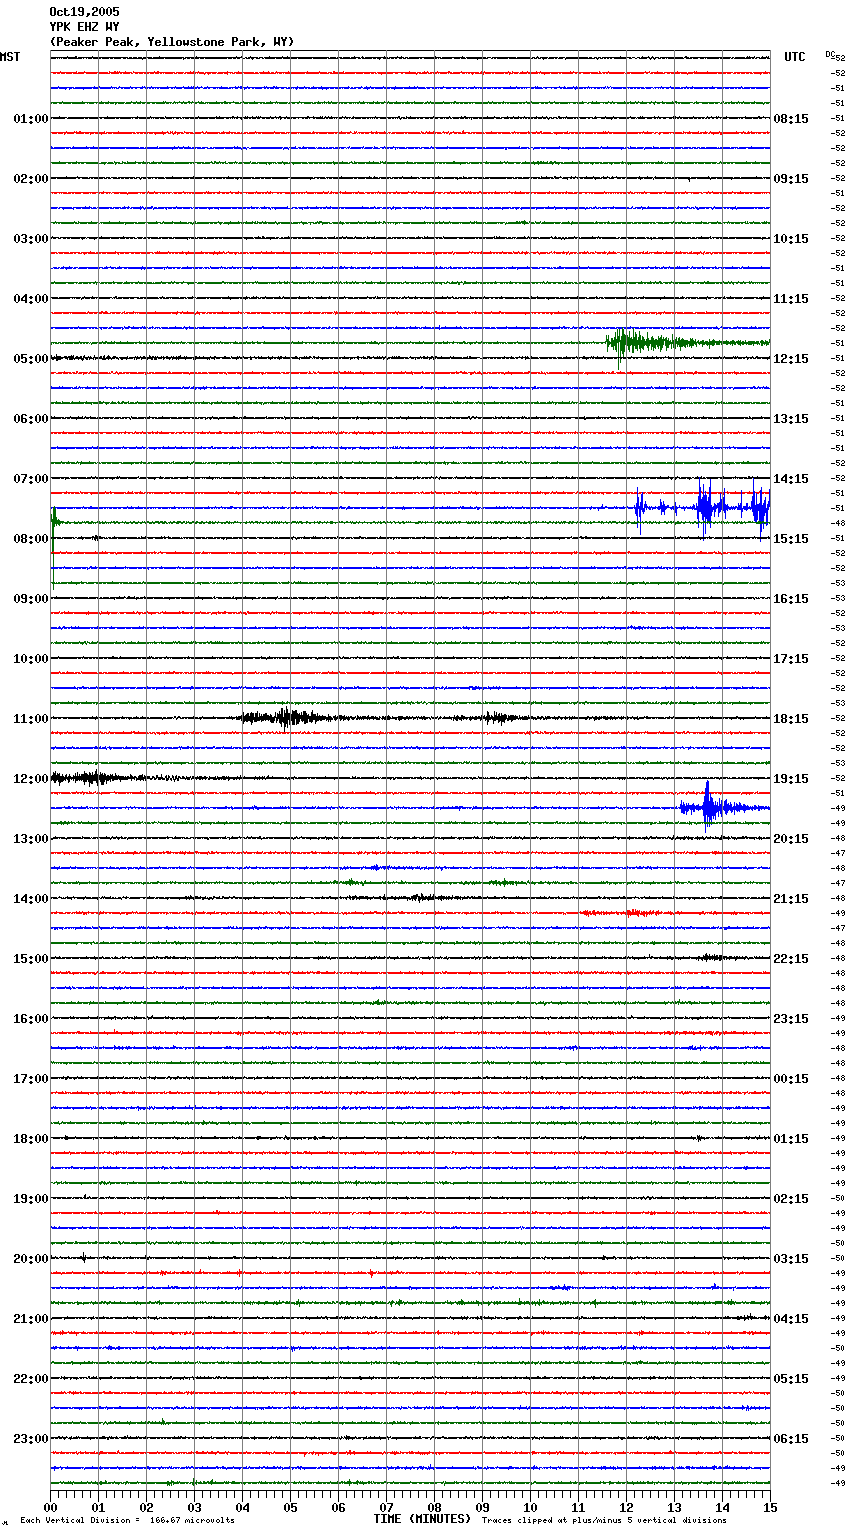Click the UTC axis header
The height and width of the screenshot is (1534, 850).
(794, 57)
